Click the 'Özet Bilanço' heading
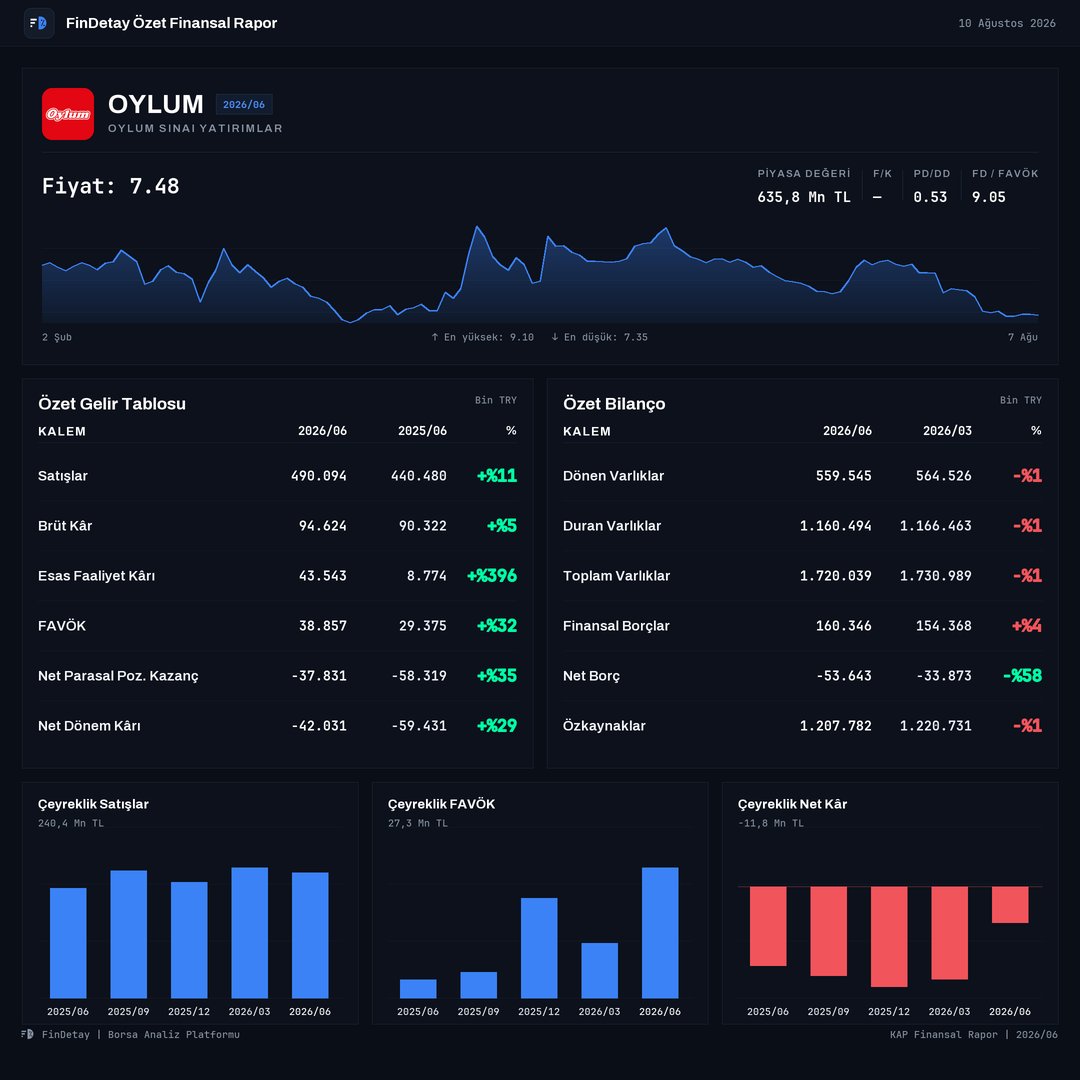The image size is (1080, 1080). point(614,404)
